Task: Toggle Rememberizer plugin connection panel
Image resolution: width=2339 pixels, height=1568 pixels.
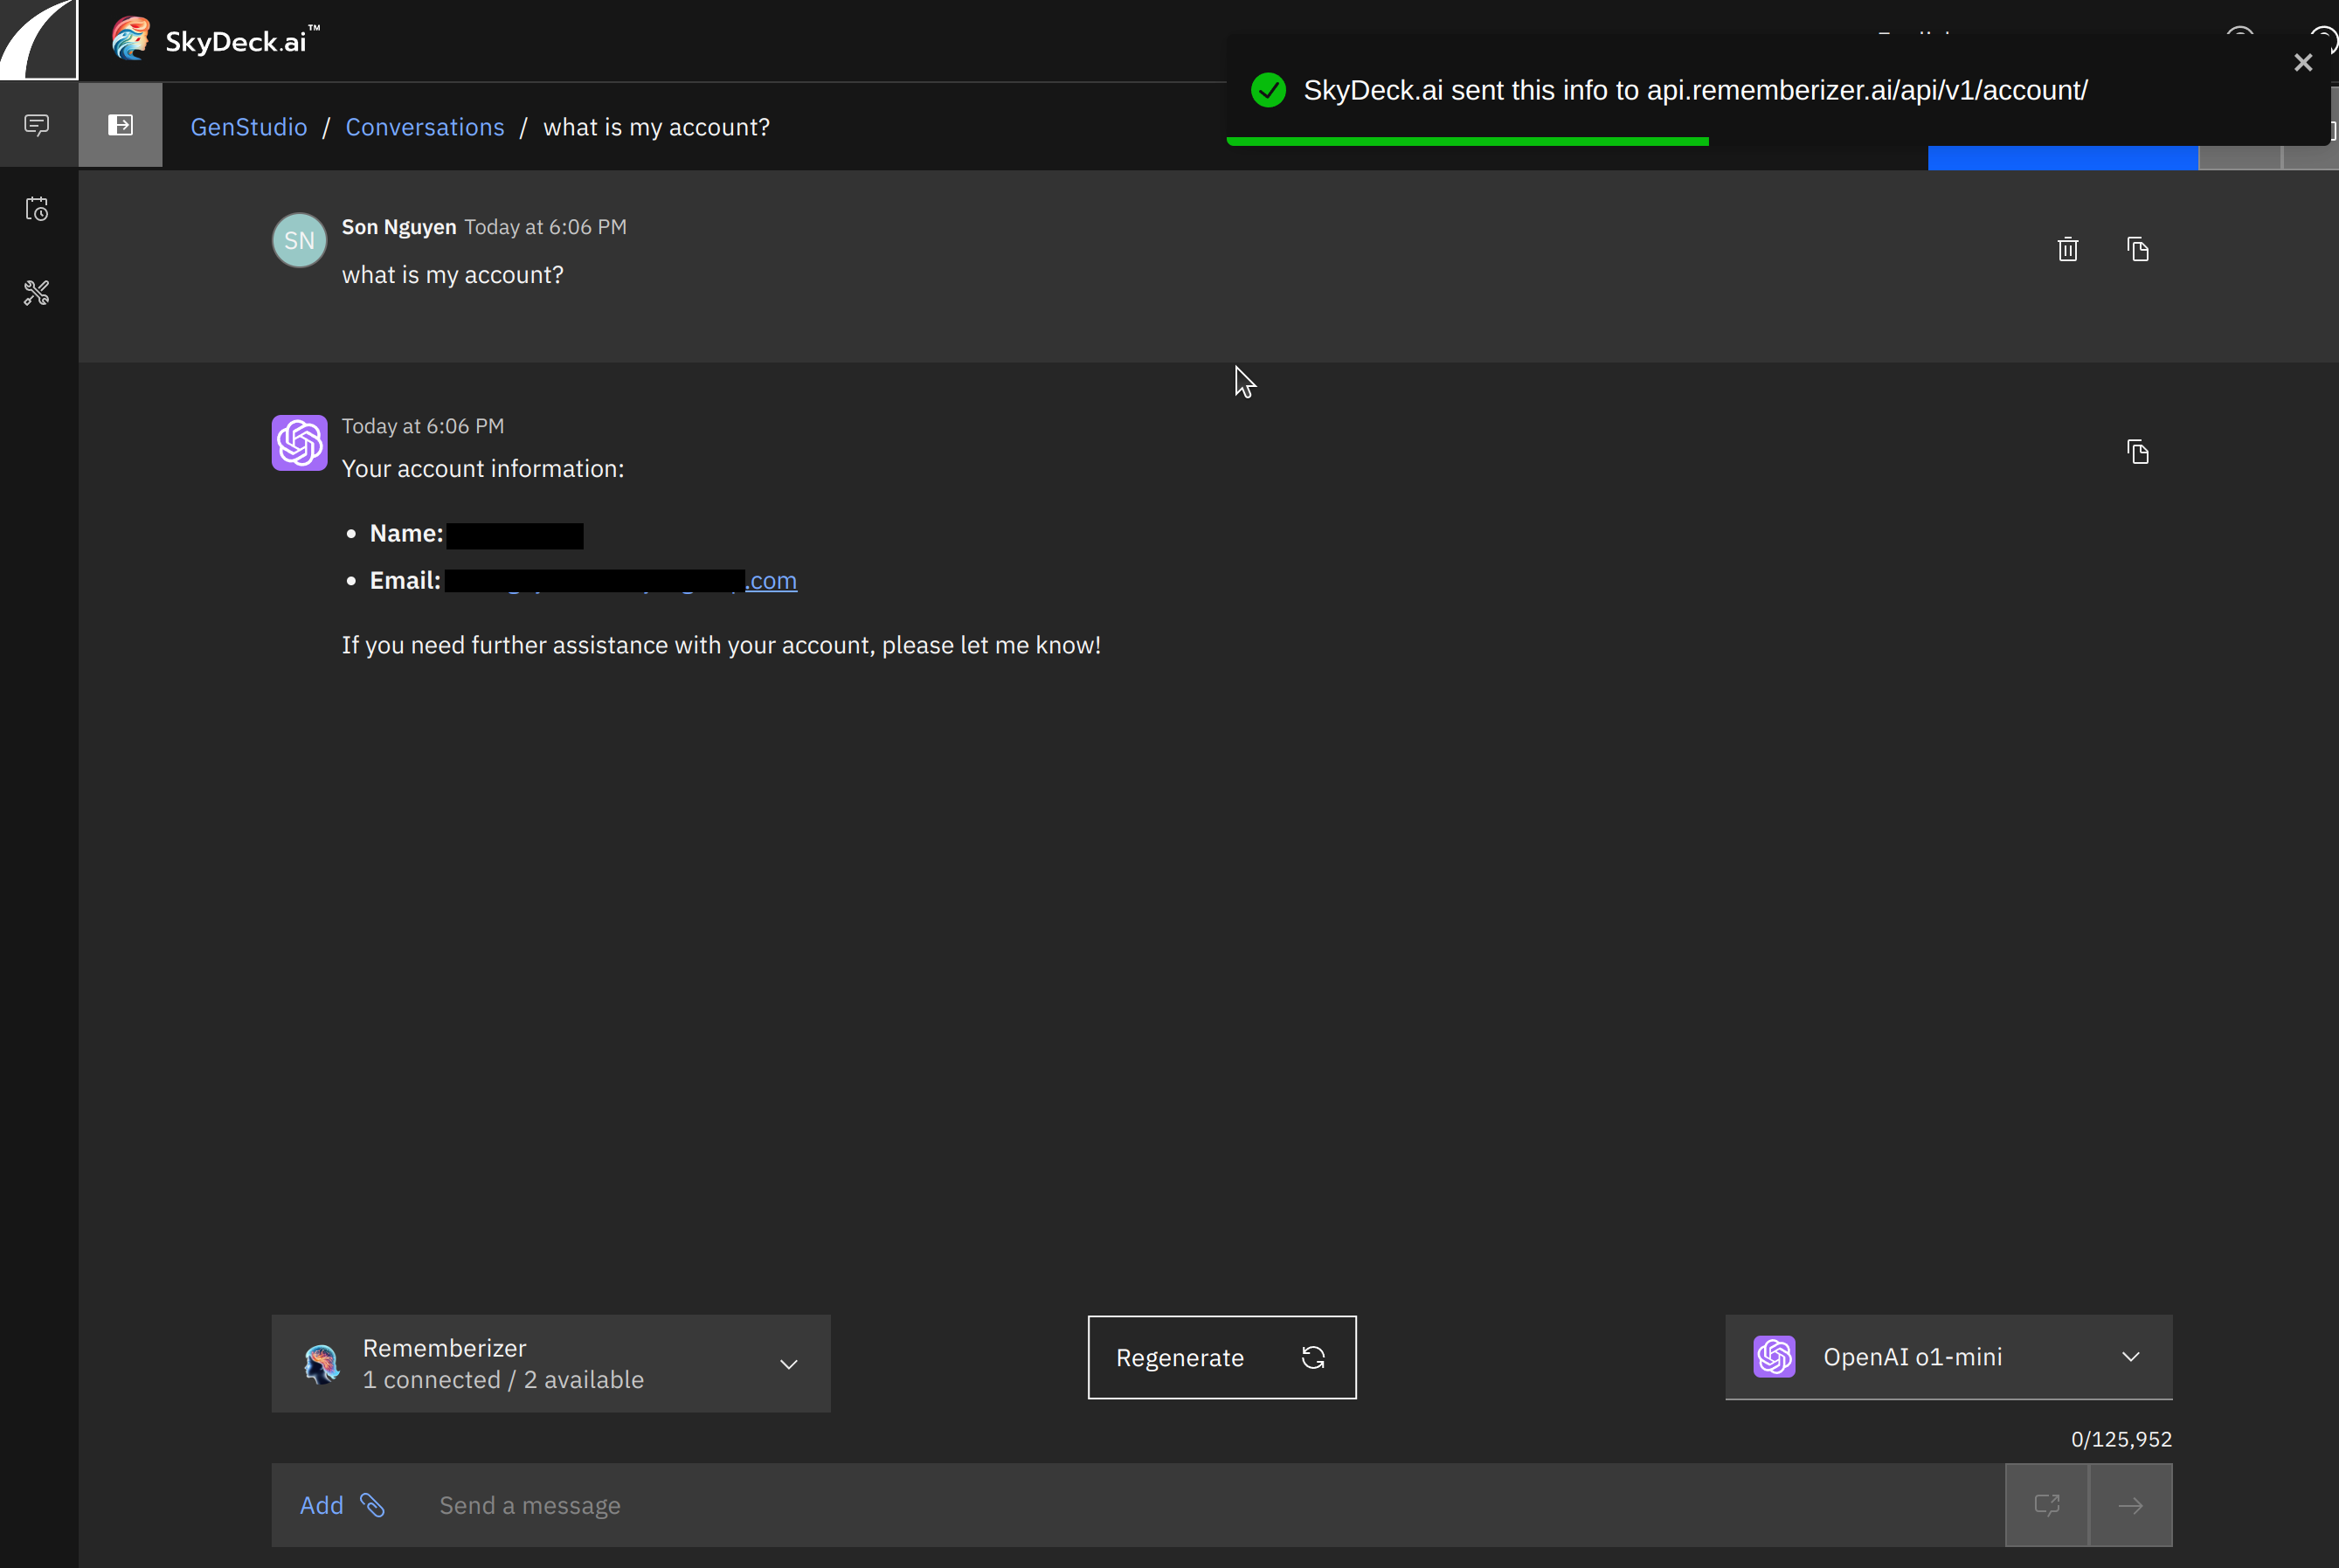Action: click(x=551, y=1363)
